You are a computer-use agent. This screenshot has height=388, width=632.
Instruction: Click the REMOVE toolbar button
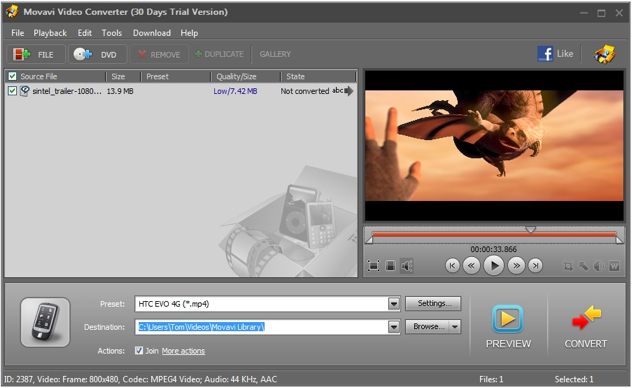(159, 54)
